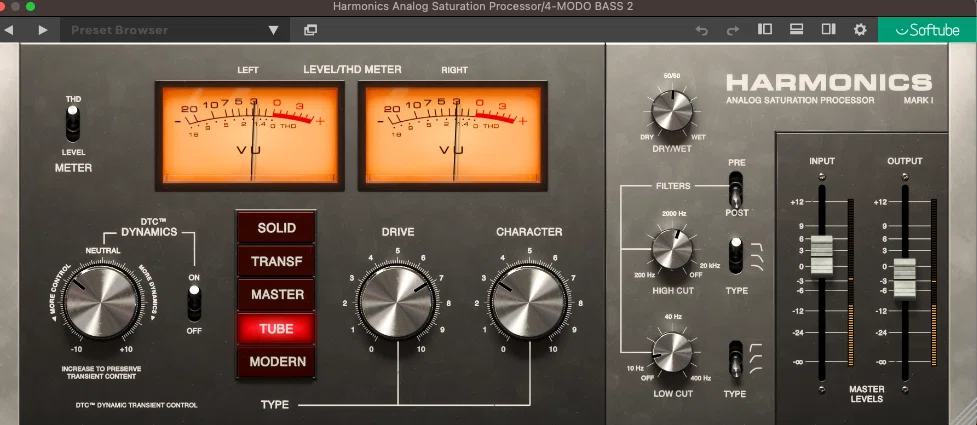Click the DTC Dynamic Transient Control text
This screenshot has width=977, height=425.
136,405
